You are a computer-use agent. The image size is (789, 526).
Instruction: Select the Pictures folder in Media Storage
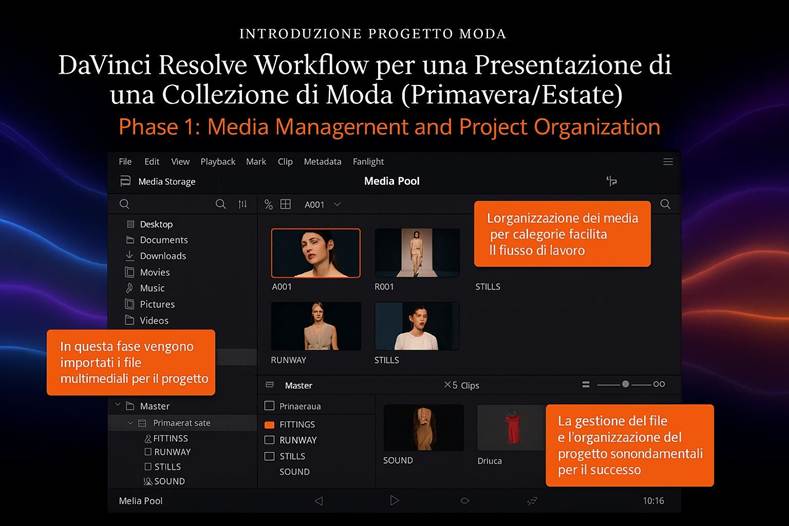pyautogui.click(x=157, y=304)
